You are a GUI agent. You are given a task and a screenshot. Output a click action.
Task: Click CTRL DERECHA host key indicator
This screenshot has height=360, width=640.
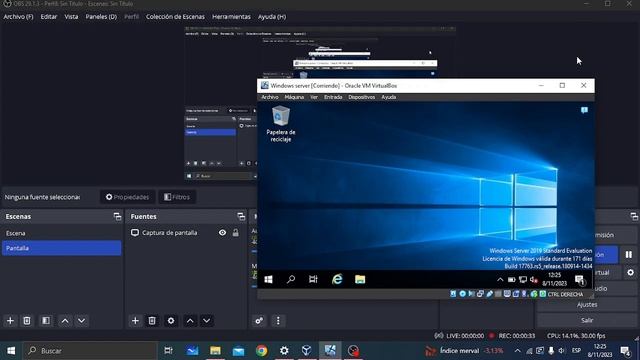pos(565,294)
